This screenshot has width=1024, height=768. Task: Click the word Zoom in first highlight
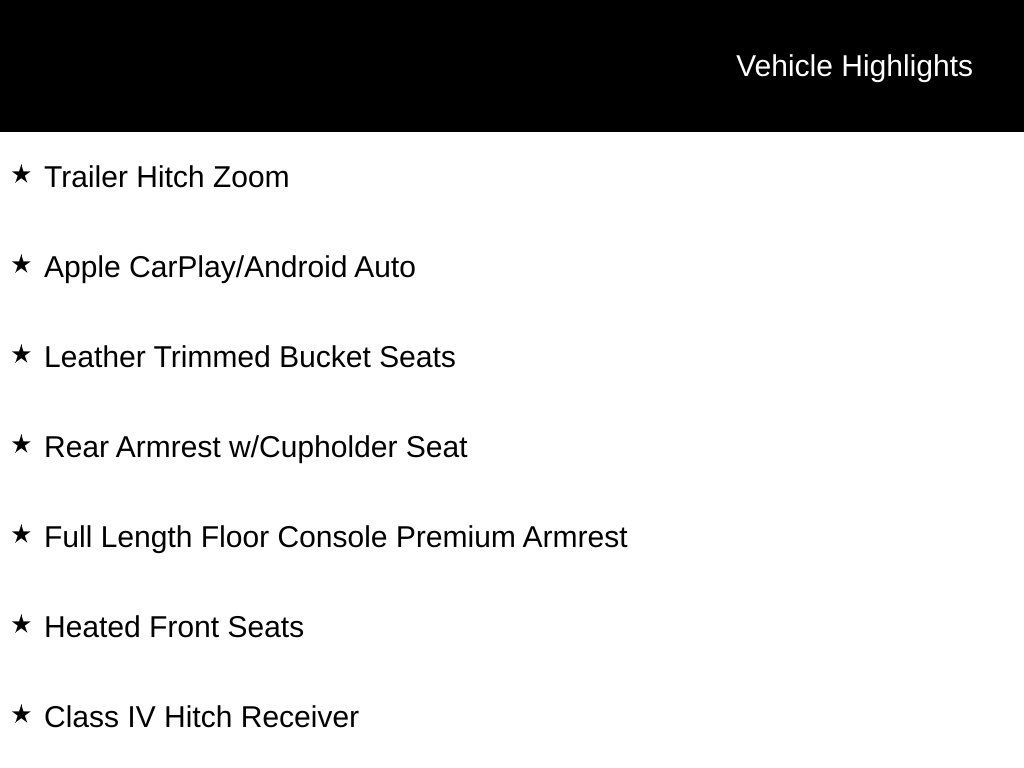pyautogui.click(x=251, y=177)
